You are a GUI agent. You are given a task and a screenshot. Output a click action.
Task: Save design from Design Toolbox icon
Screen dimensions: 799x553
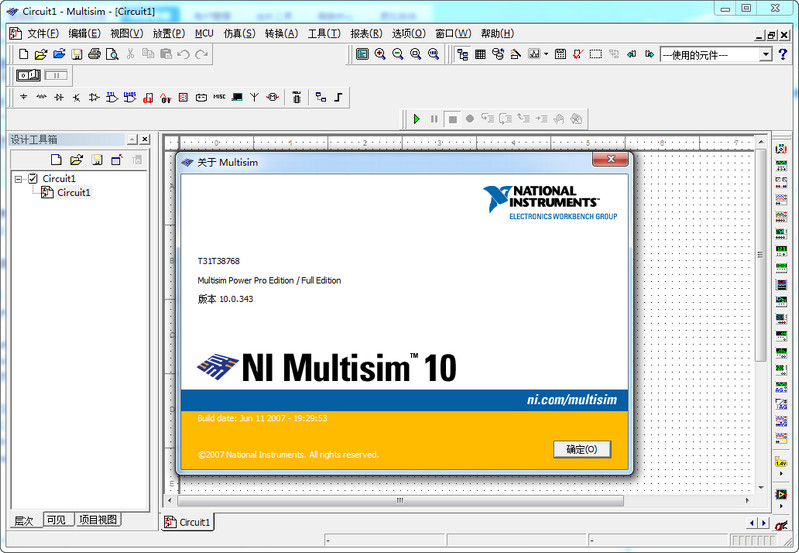tap(97, 160)
